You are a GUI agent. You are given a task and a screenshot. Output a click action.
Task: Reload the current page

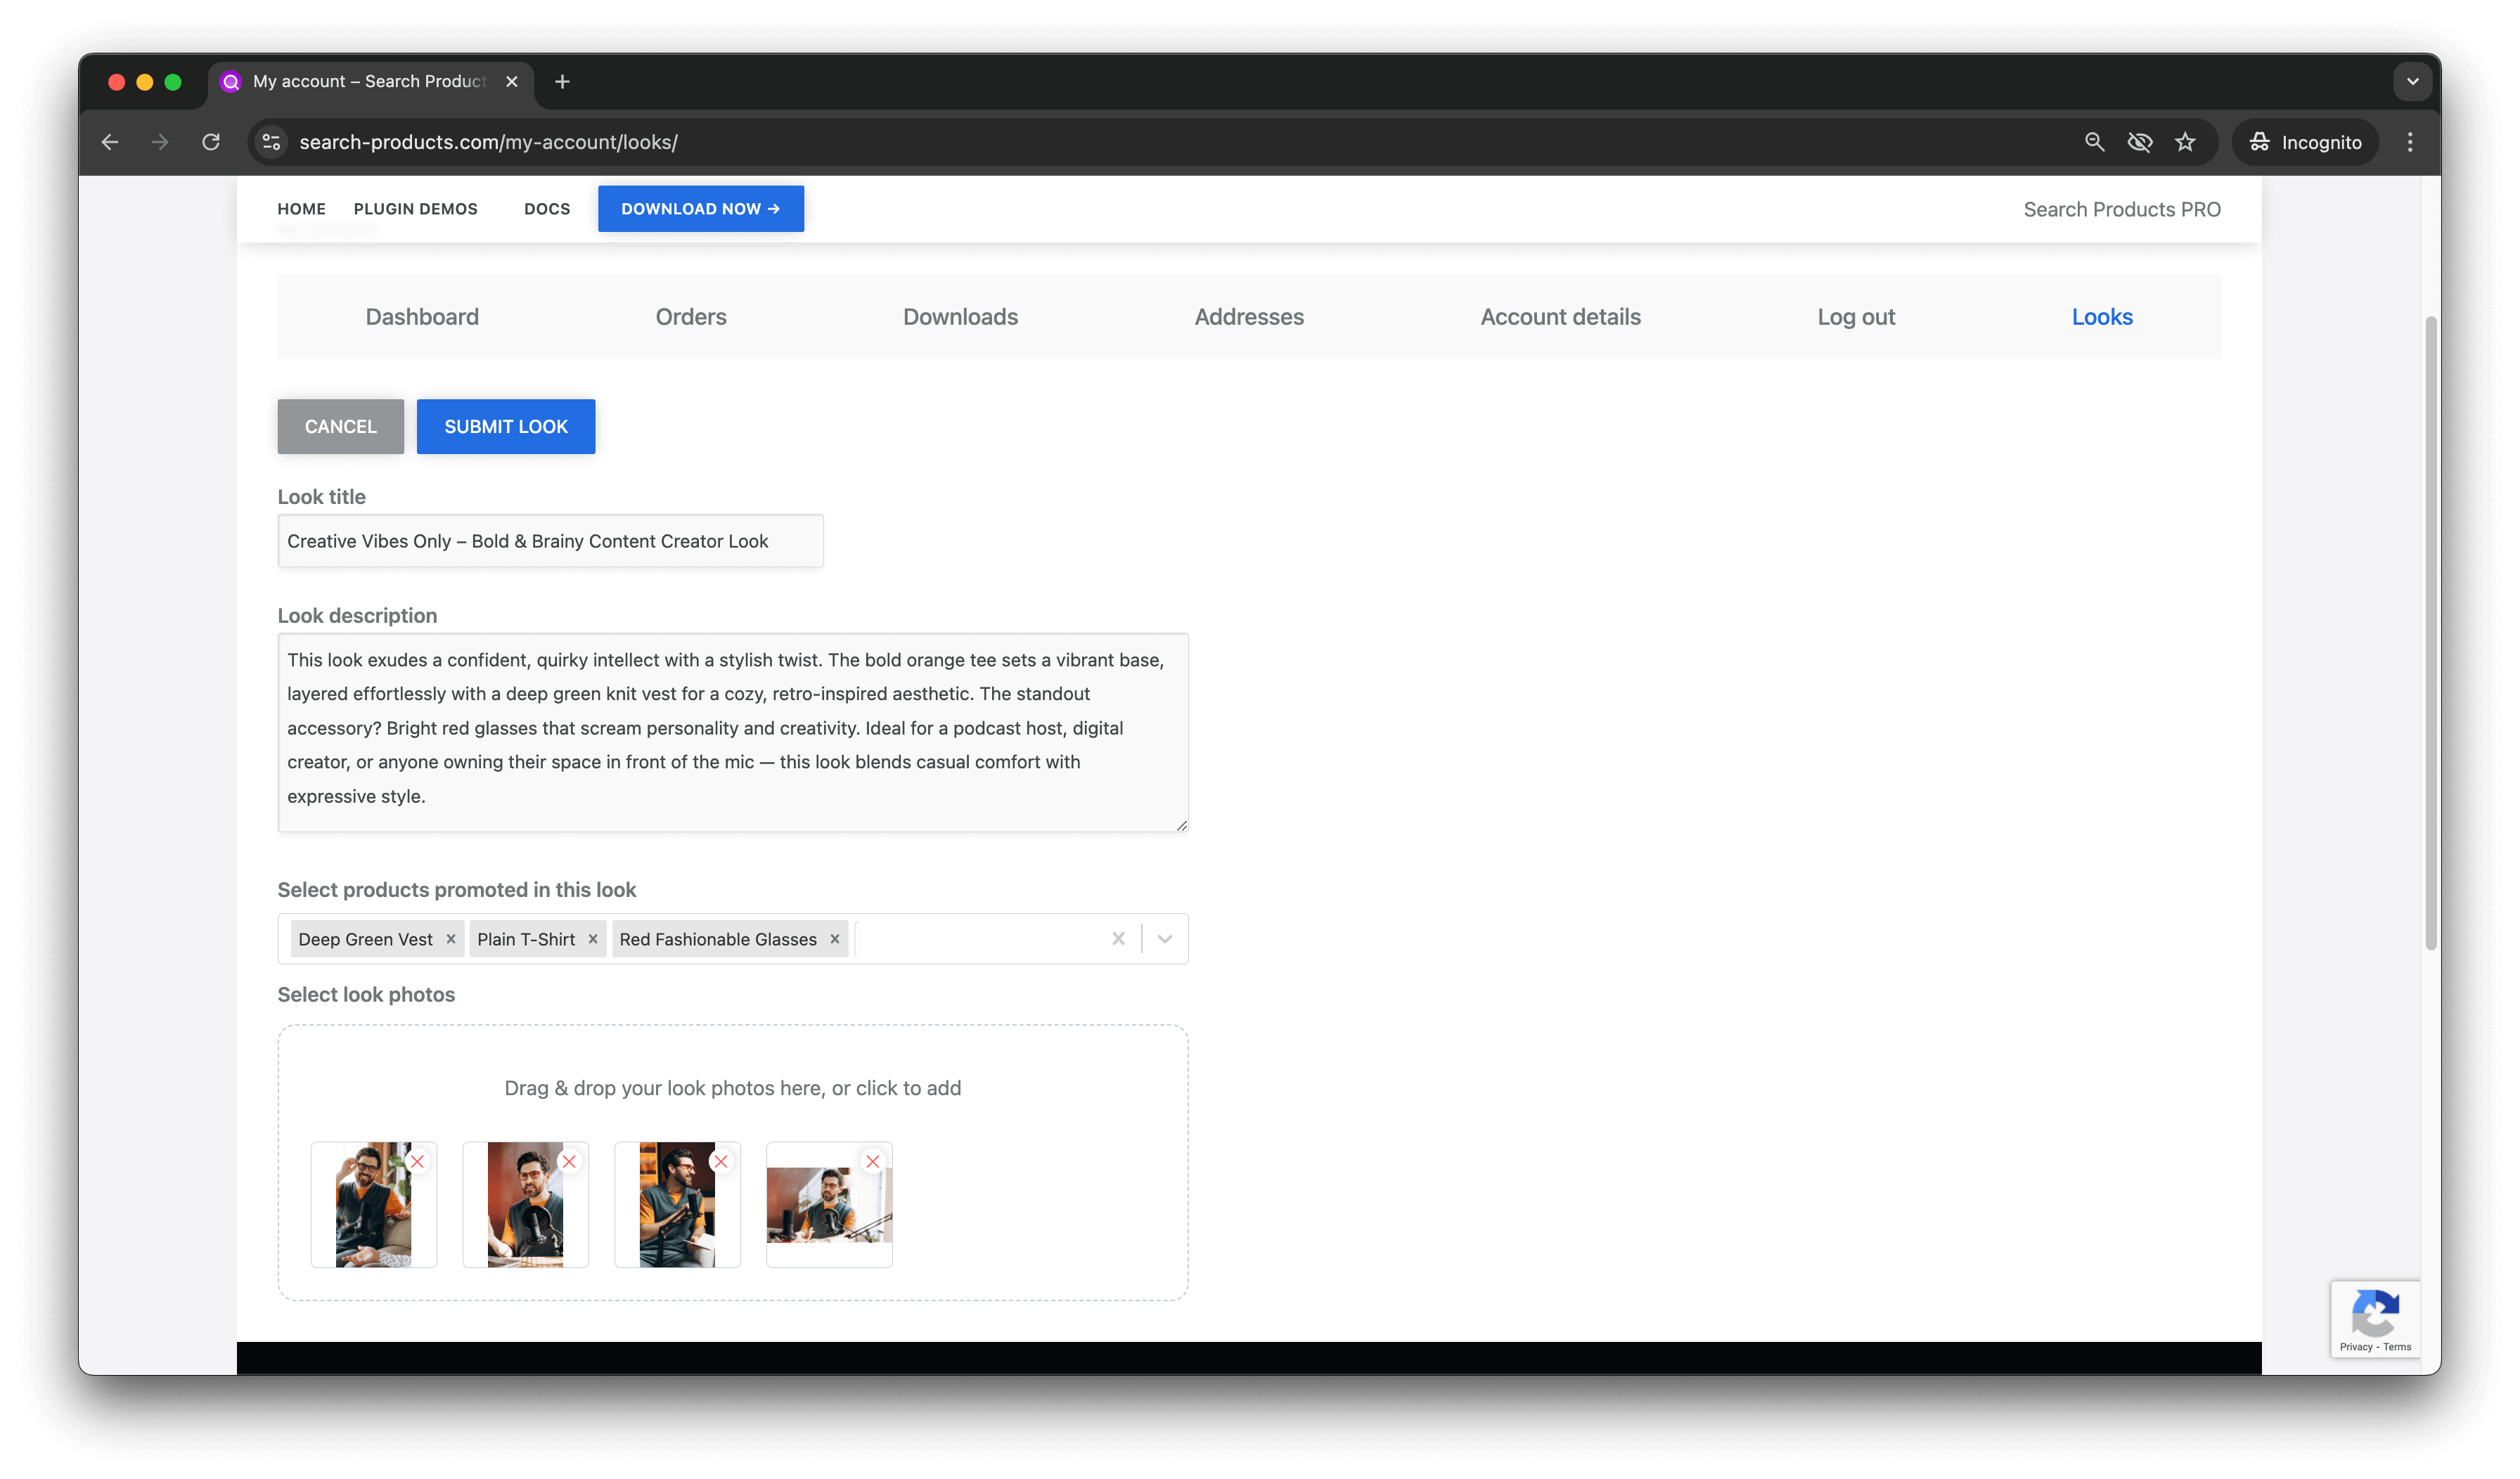click(211, 141)
